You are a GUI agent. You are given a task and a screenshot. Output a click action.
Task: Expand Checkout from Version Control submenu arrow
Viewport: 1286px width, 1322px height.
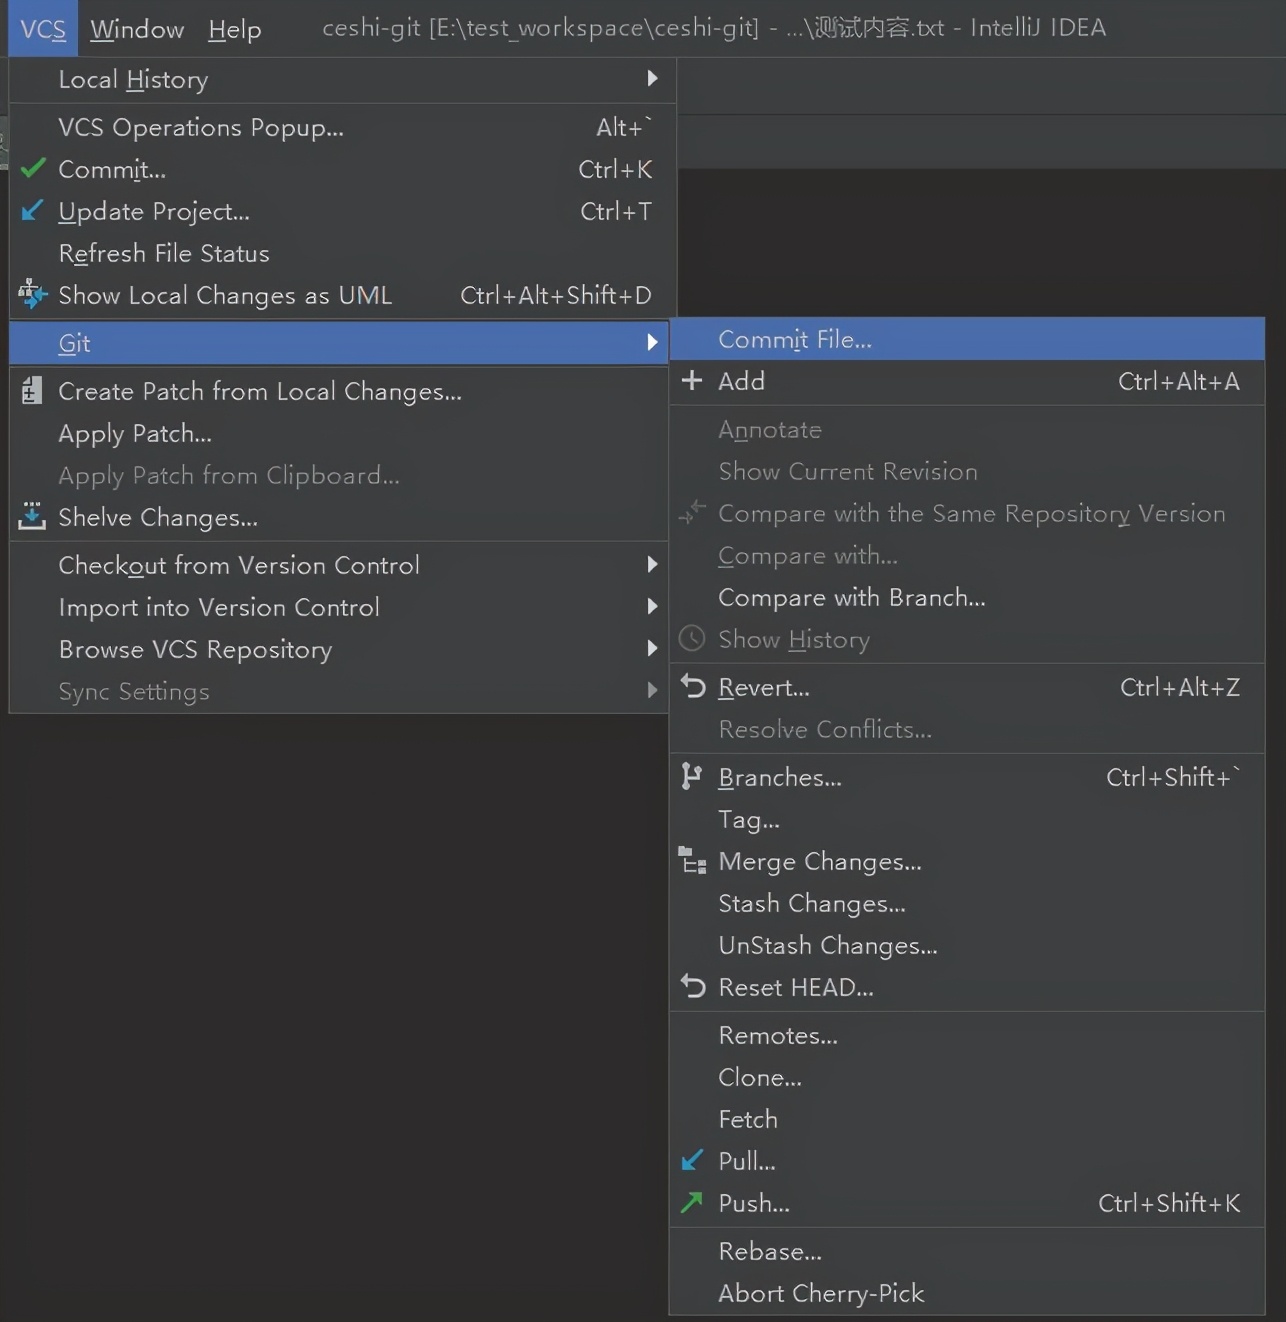[x=652, y=564]
